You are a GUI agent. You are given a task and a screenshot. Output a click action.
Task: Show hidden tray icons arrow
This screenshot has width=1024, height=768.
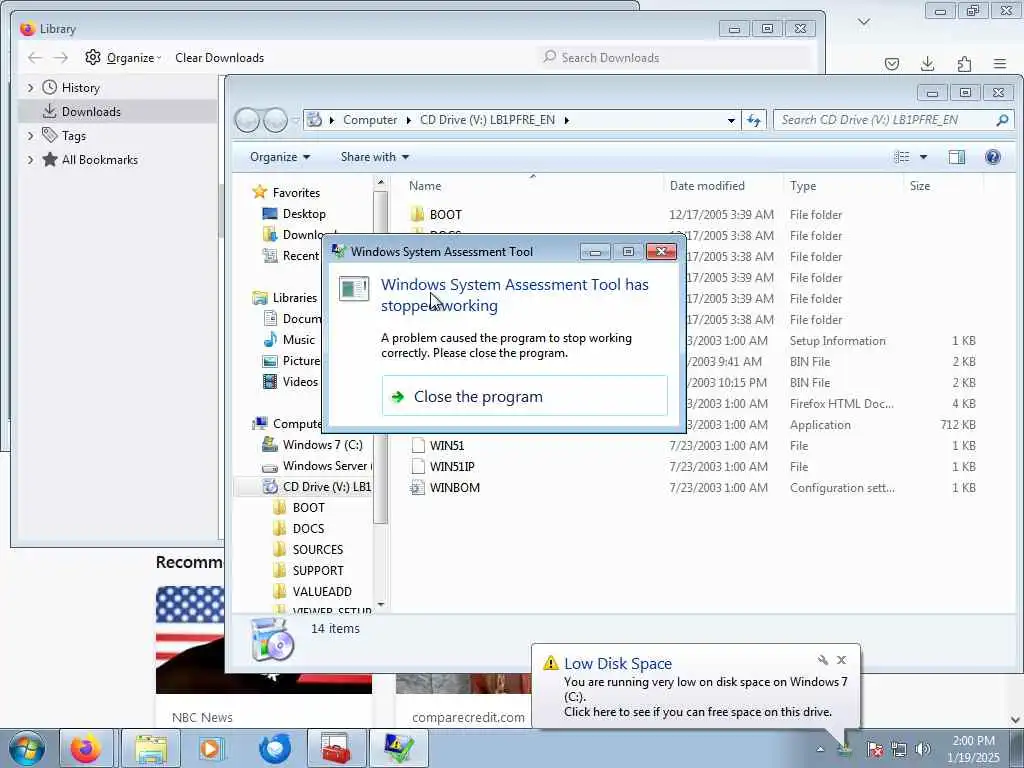[820, 749]
